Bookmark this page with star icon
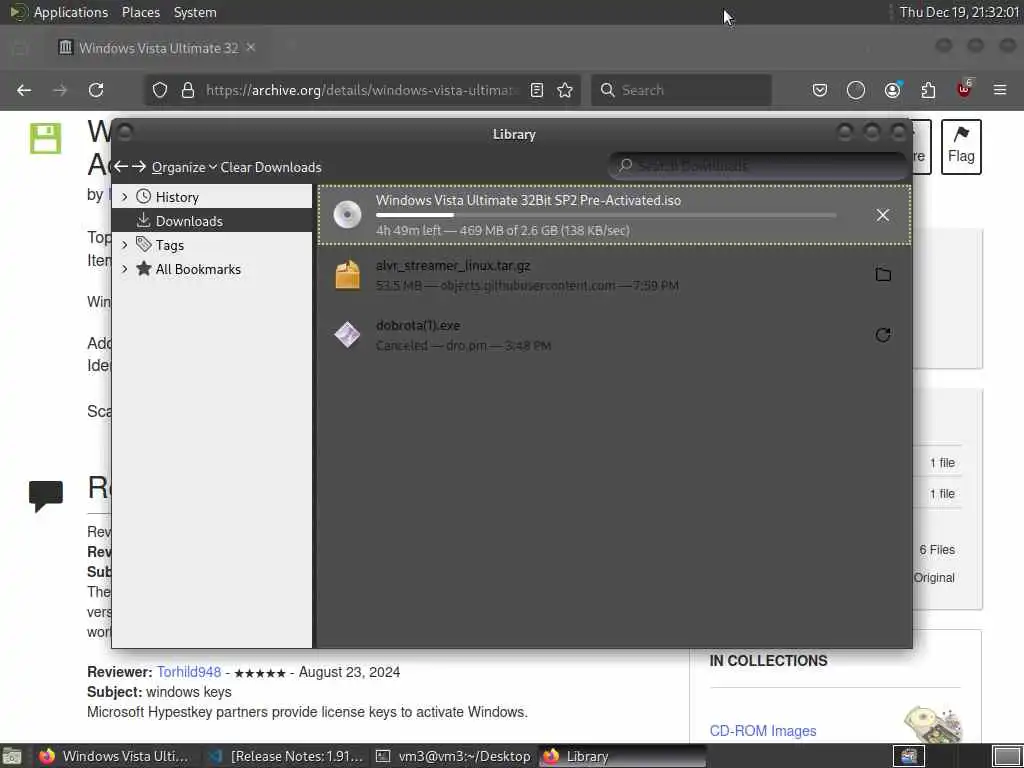Screen dimensions: 1024x768 point(565,90)
